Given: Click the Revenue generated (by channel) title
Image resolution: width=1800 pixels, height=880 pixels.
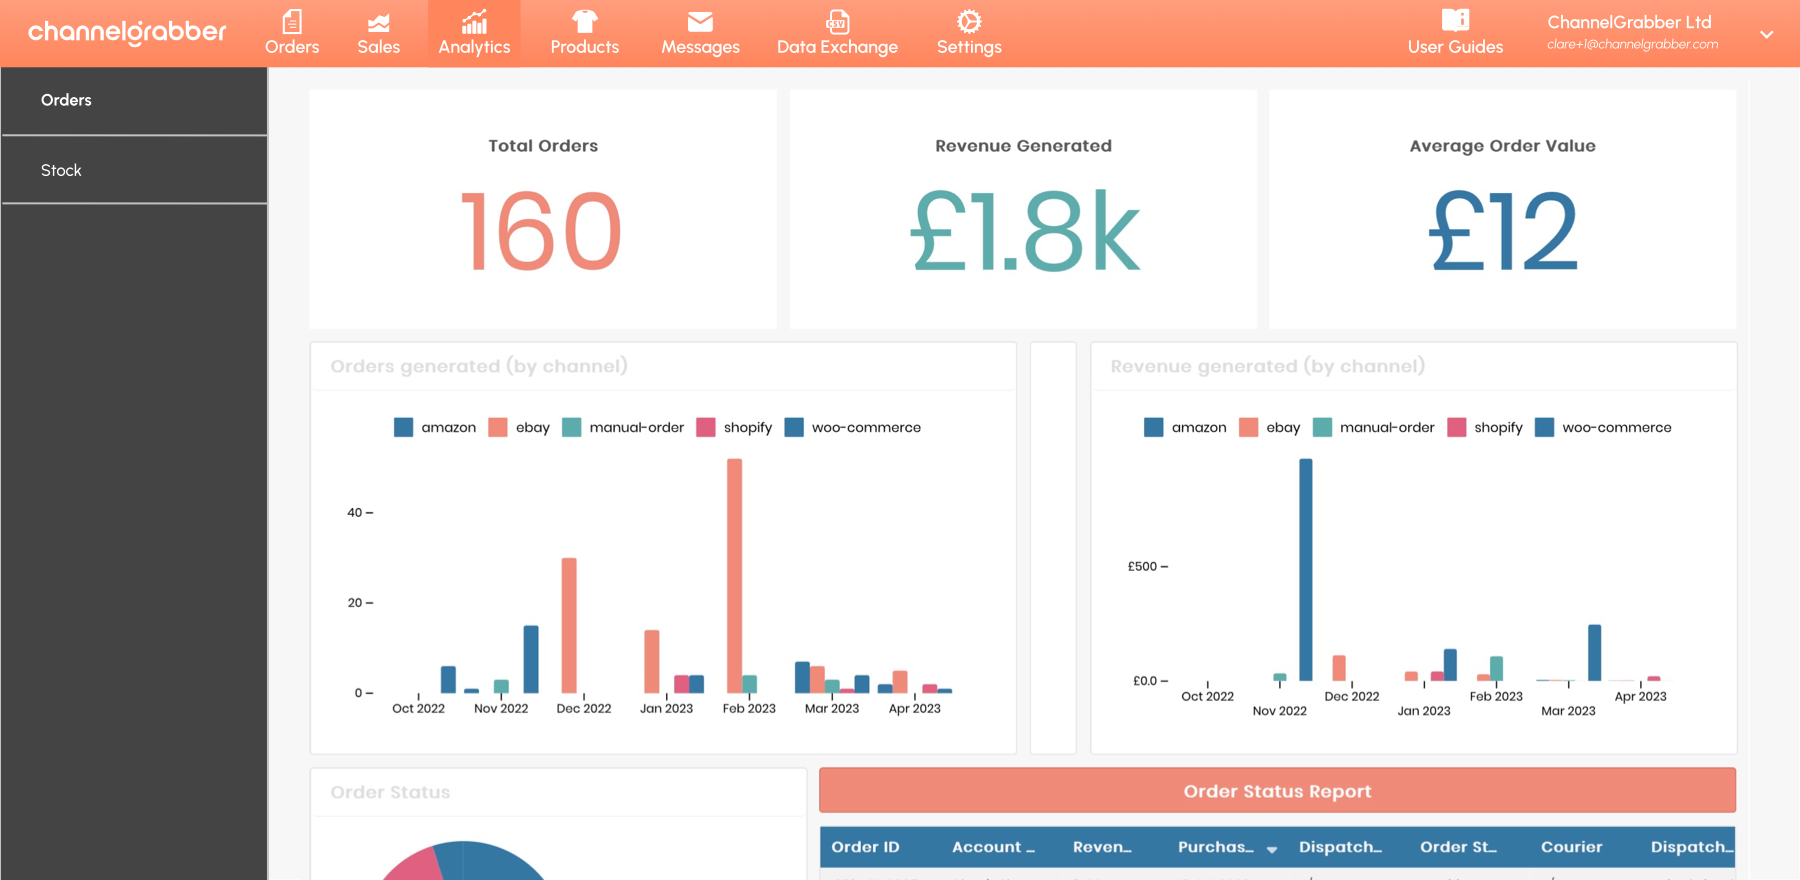Looking at the screenshot, I should tap(1267, 366).
